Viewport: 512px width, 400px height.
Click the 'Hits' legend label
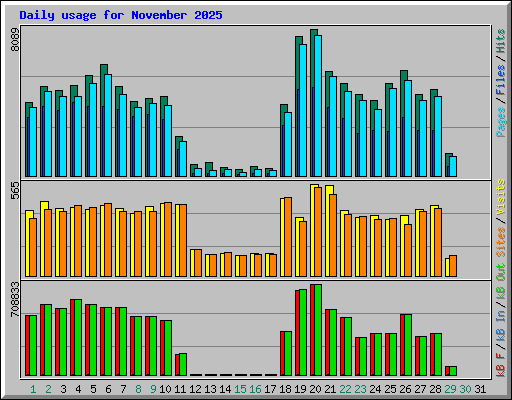click(x=500, y=41)
